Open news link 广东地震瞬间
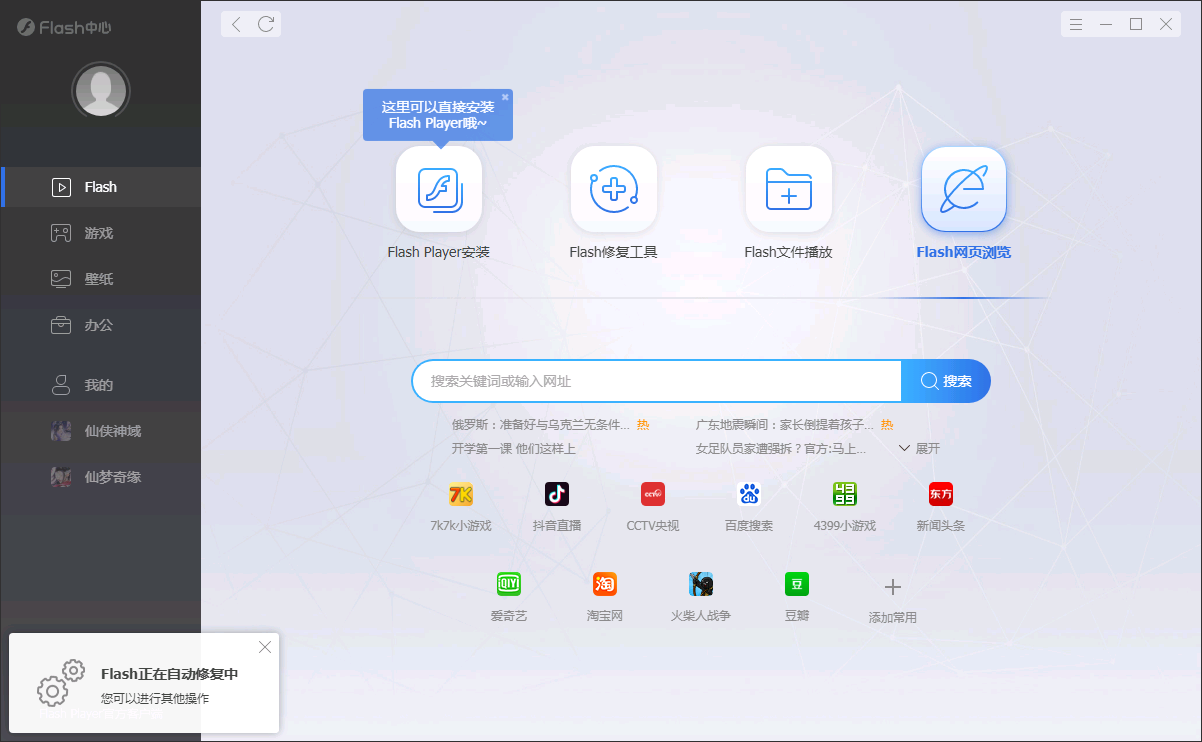The width and height of the screenshot is (1202, 742). tap(785, 425)
